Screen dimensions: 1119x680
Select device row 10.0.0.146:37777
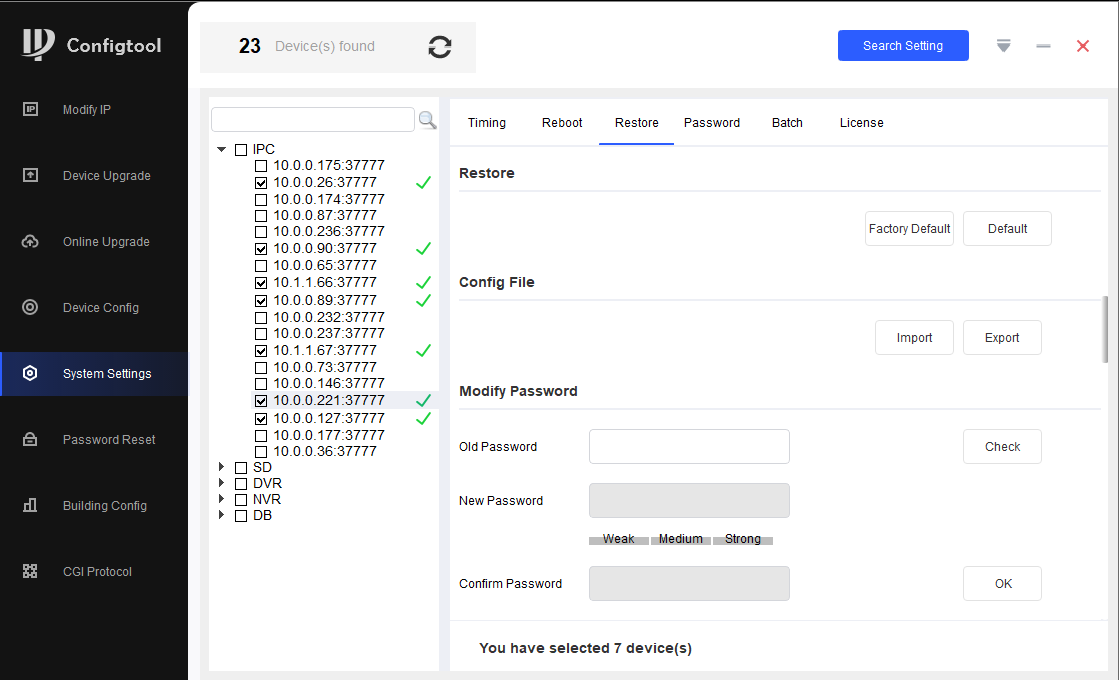click(x=328, y=383)
